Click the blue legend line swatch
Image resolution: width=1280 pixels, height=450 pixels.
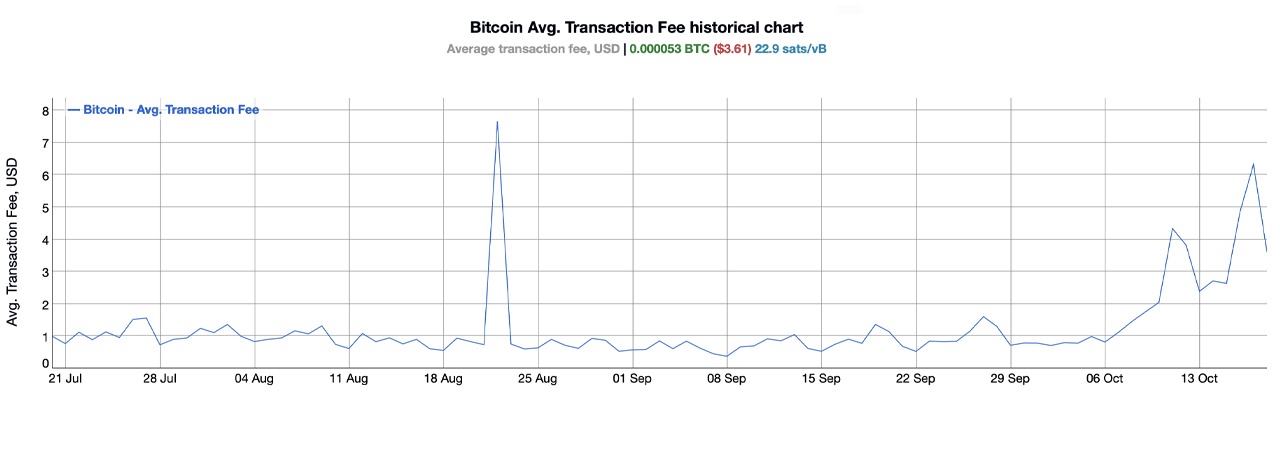pyautogui.click(x=73, y=110)
